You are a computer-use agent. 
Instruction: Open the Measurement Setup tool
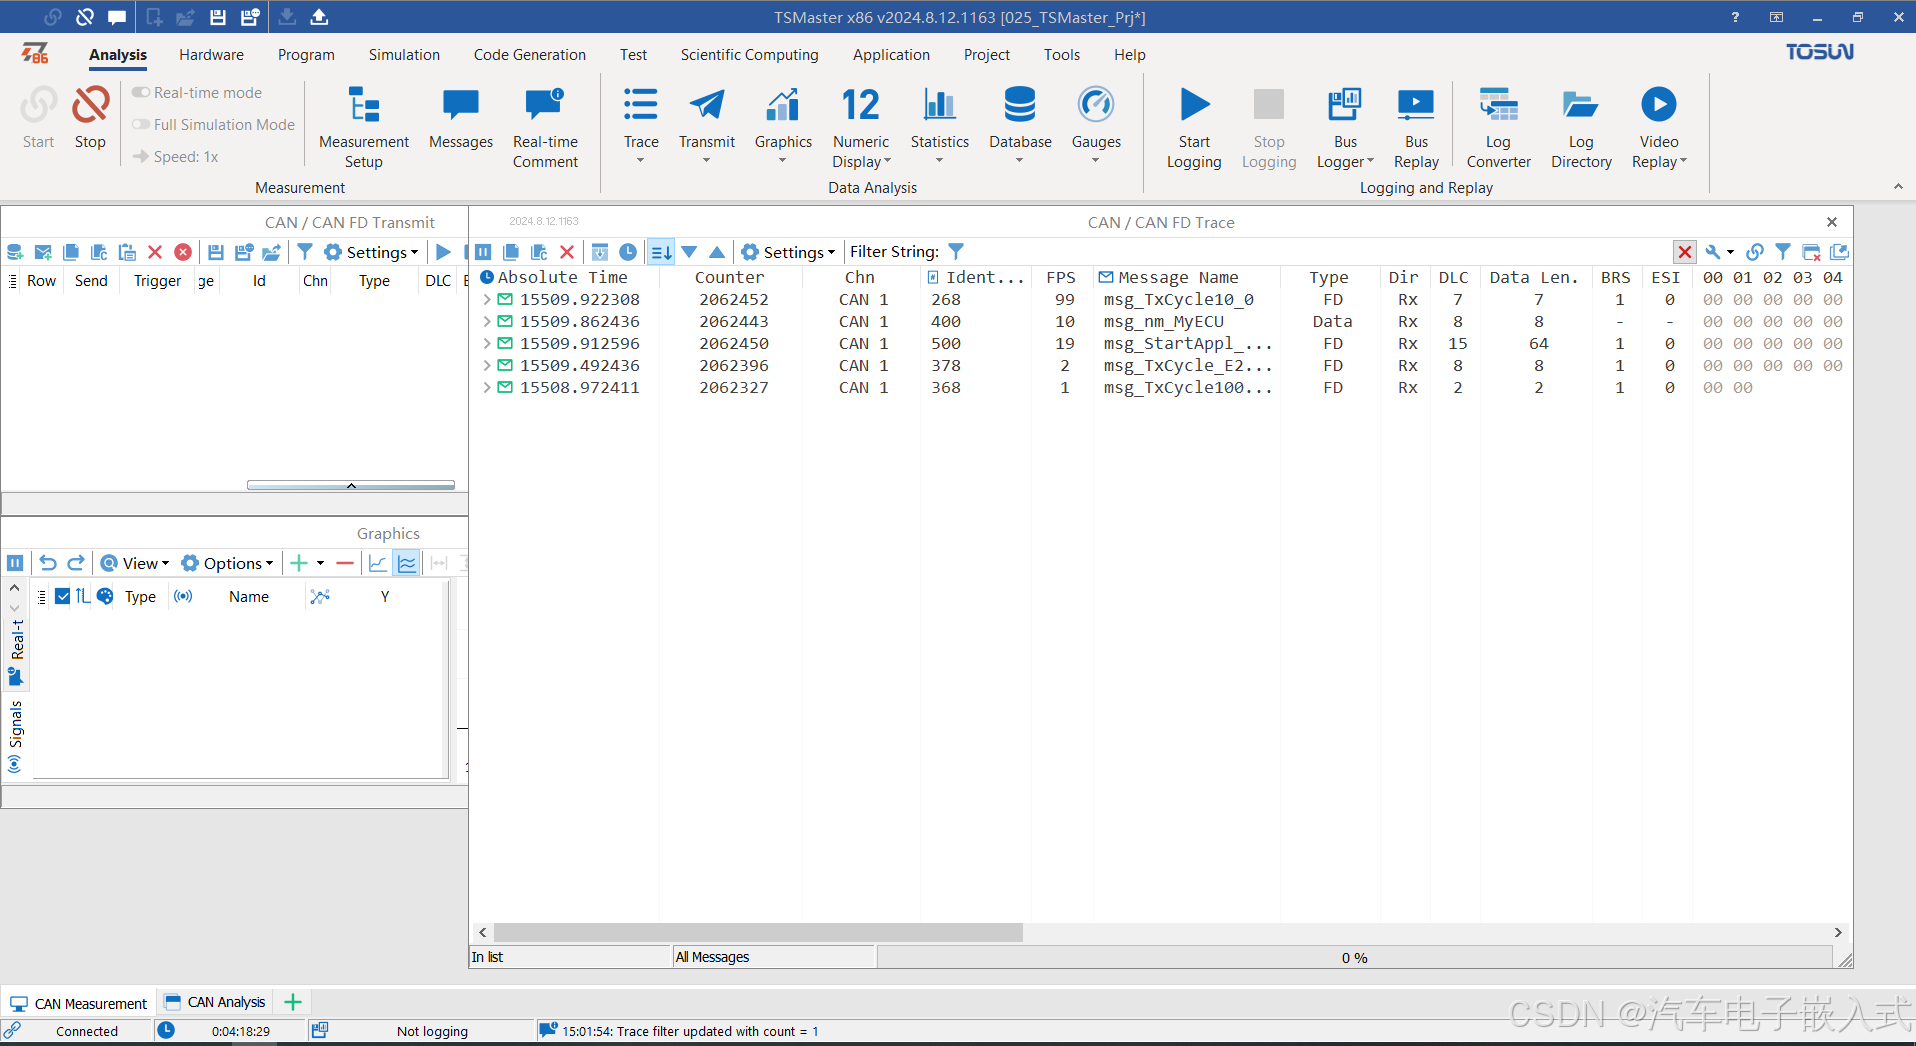tap(363, 127)
